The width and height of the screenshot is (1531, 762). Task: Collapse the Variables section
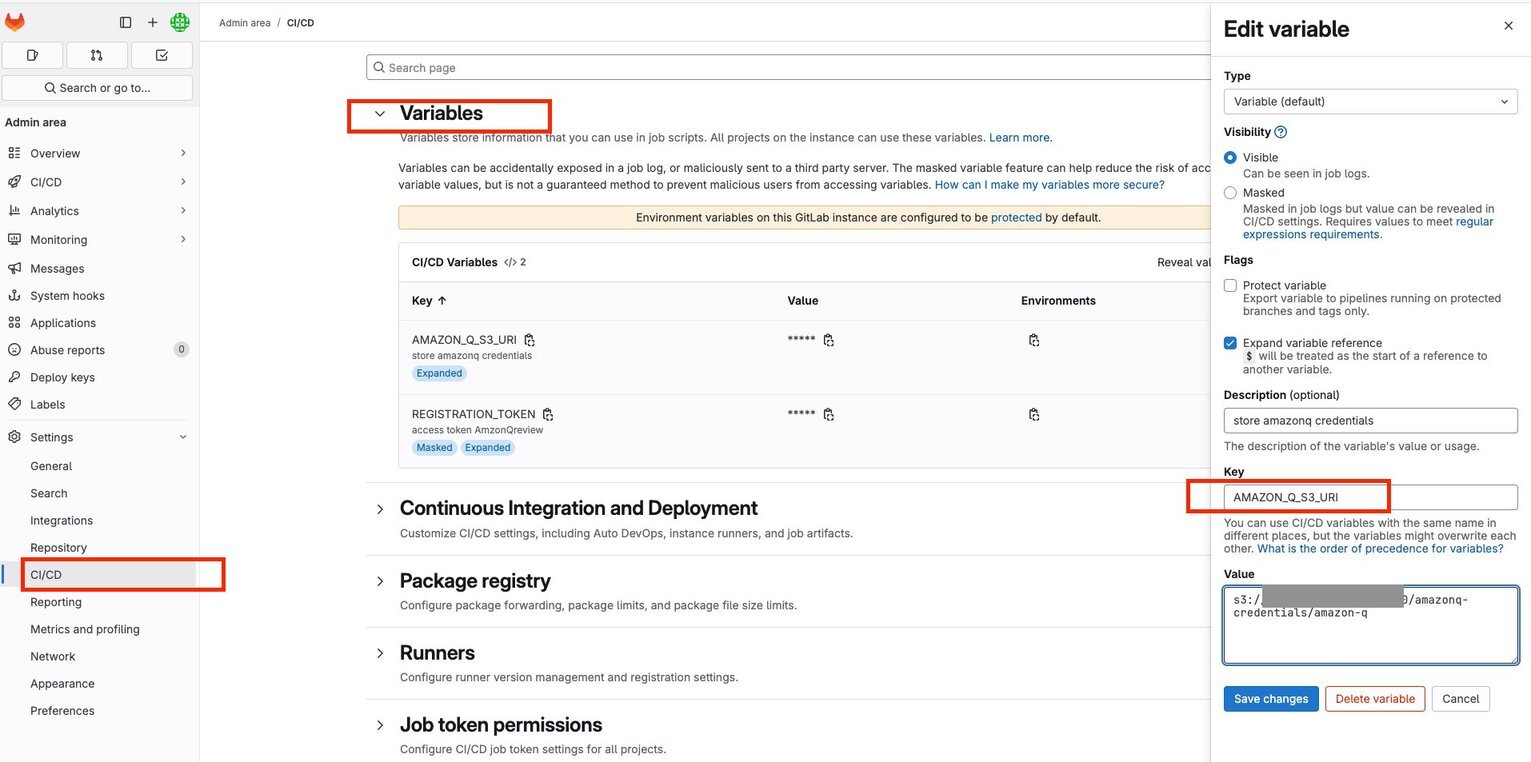[380, 114]
